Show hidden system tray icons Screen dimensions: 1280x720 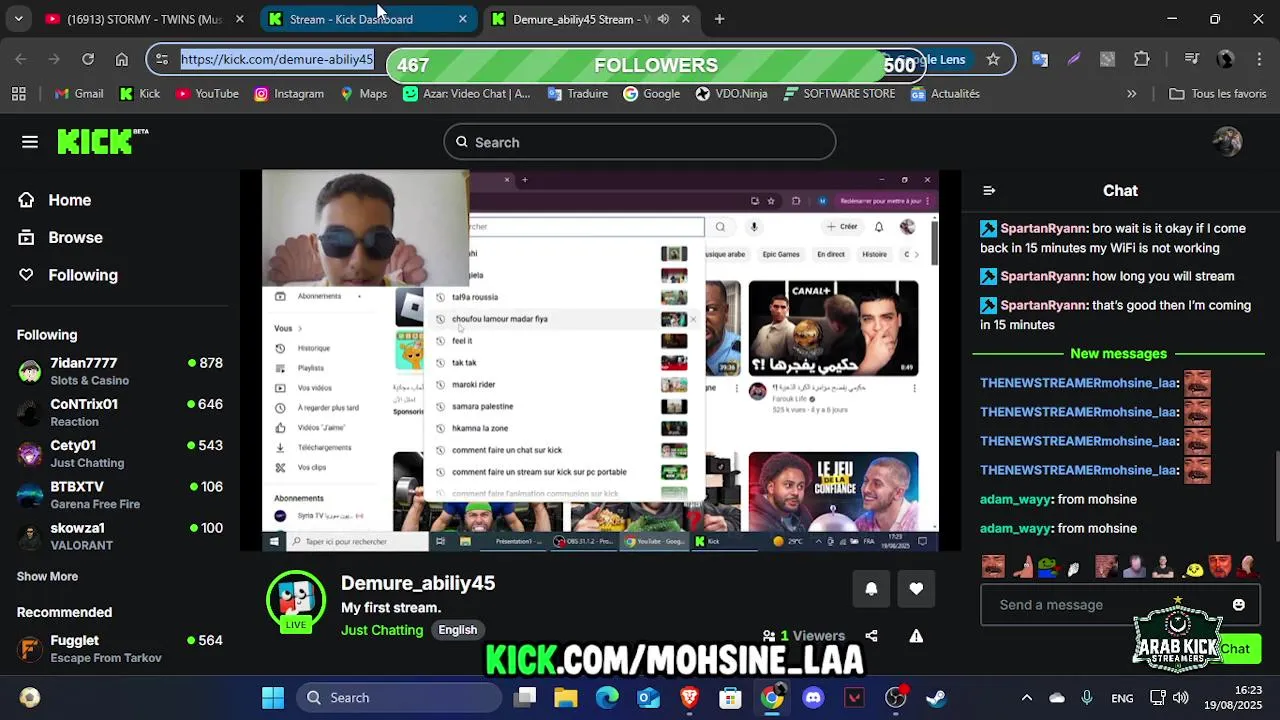click(1026, 698)
